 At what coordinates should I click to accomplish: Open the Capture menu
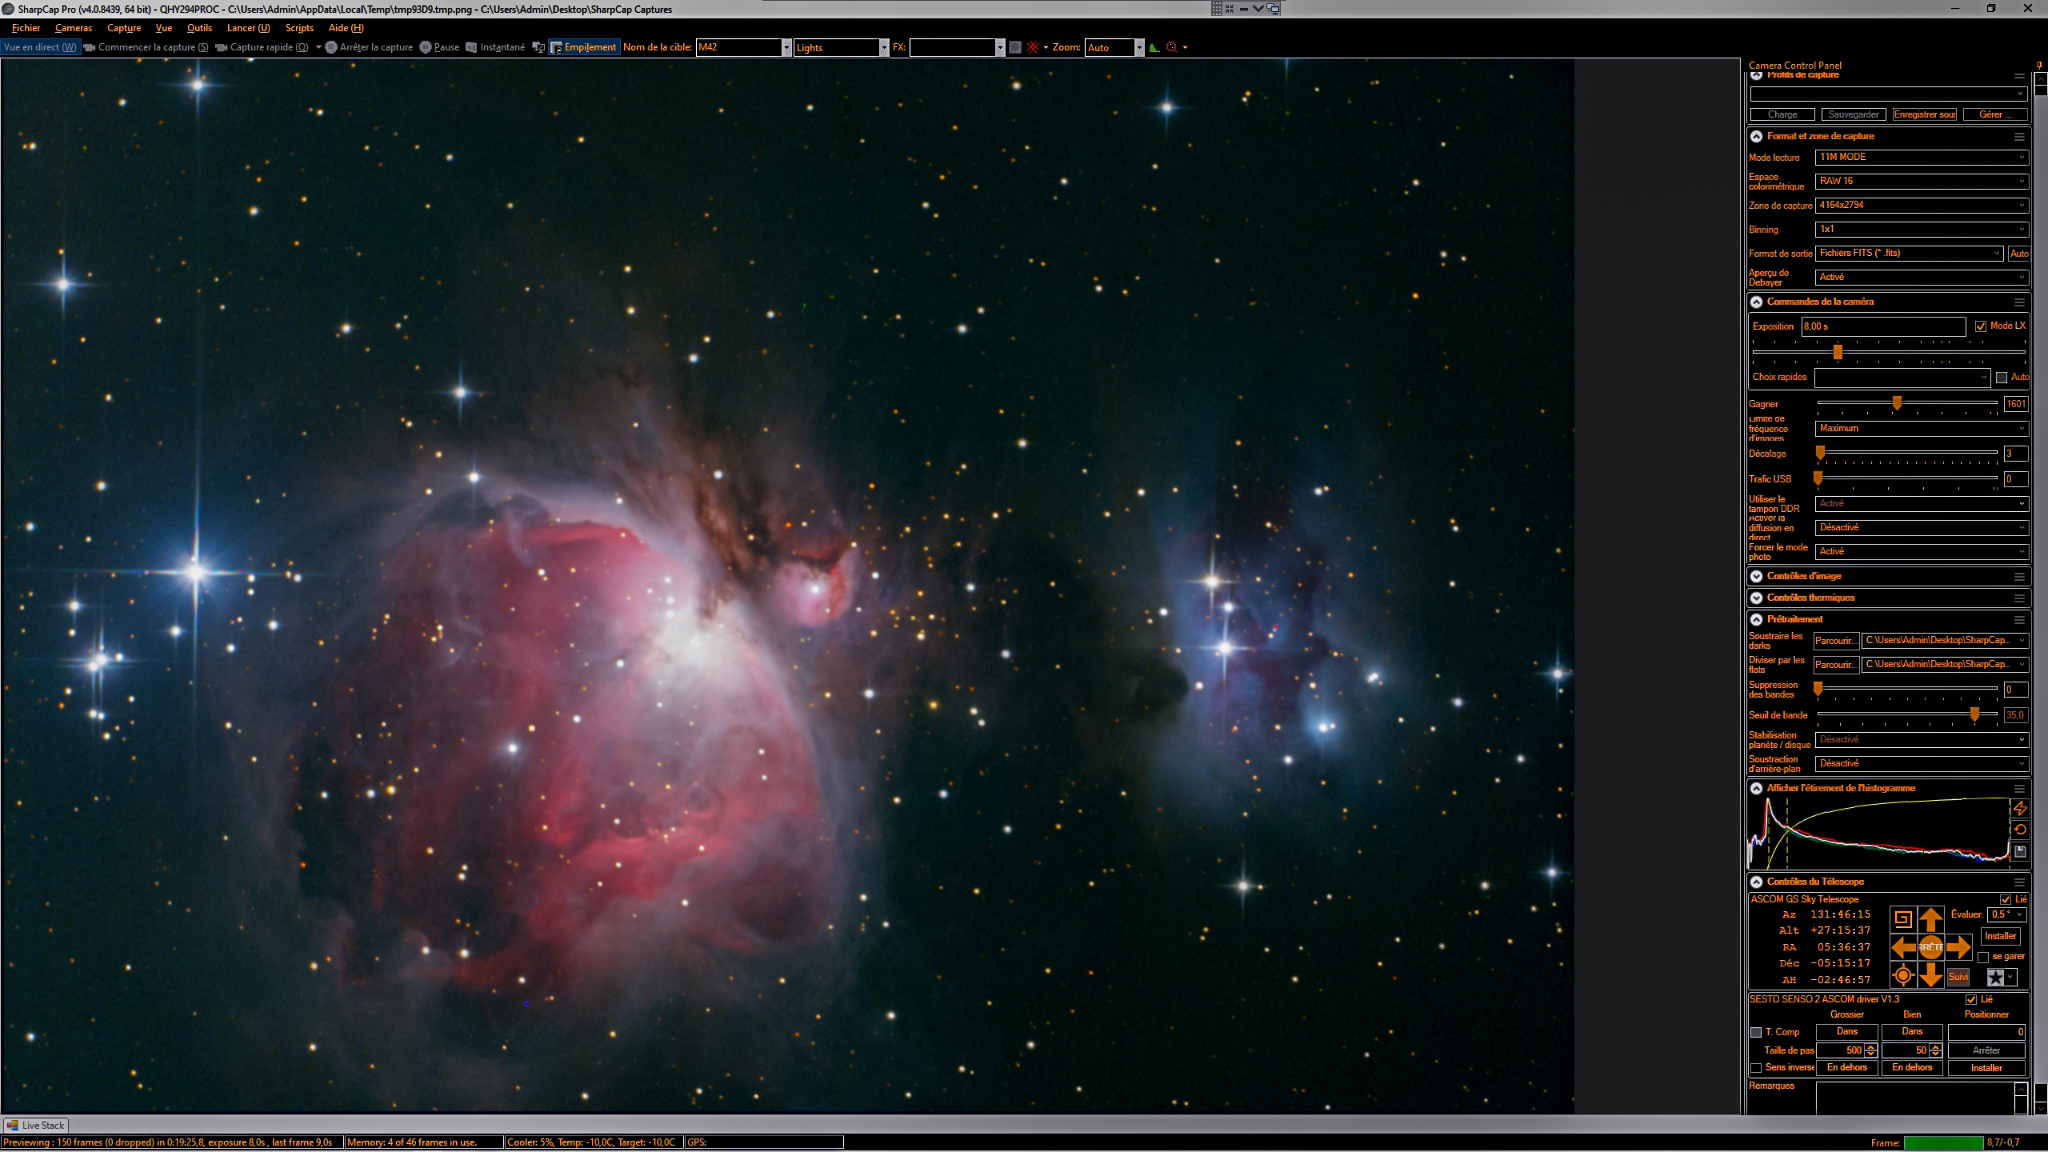pyautogui.click(x=124, y=28)
